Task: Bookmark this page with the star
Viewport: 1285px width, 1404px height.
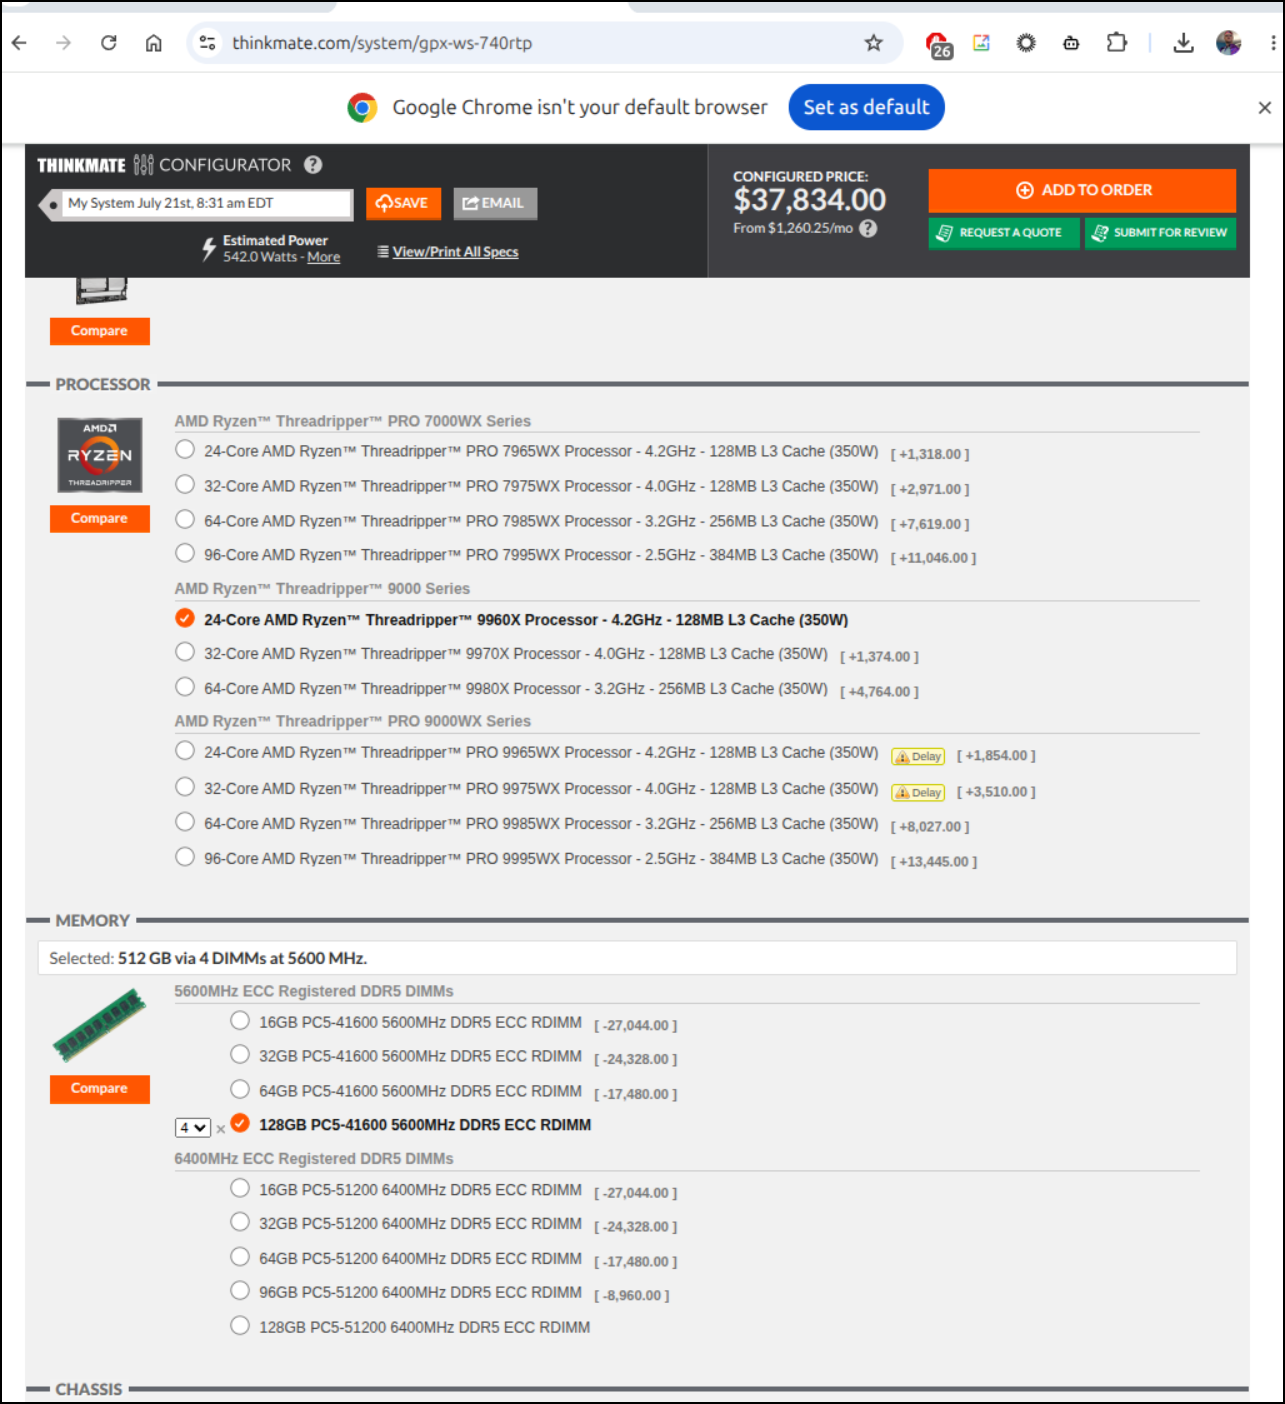Action: click(874, 43)
